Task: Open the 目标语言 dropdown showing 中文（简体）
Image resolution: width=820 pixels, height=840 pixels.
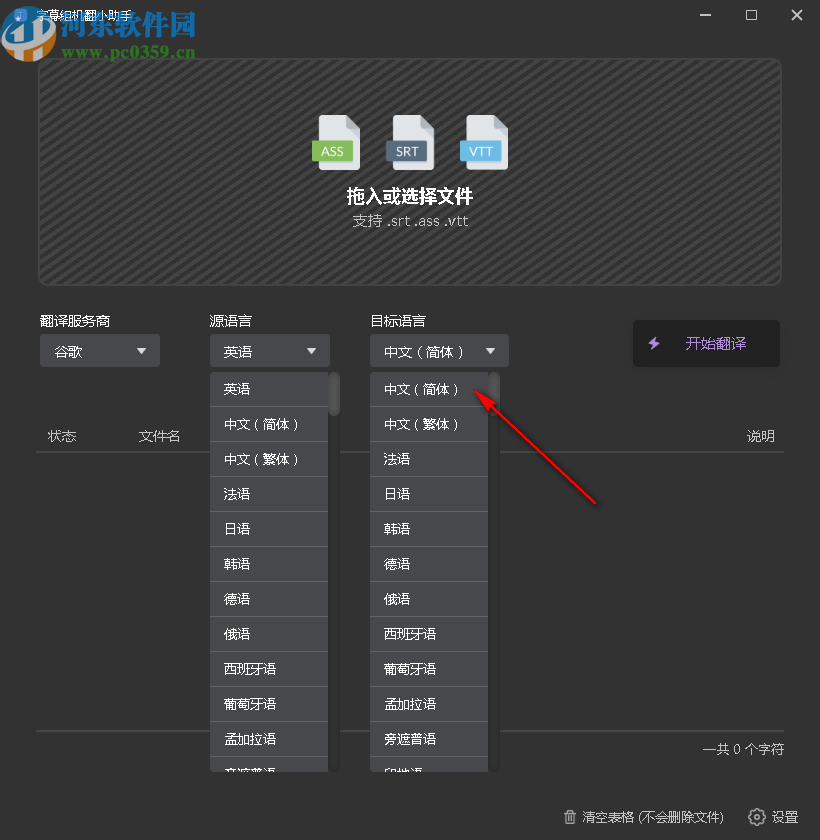Action: [x=441, y=350]
